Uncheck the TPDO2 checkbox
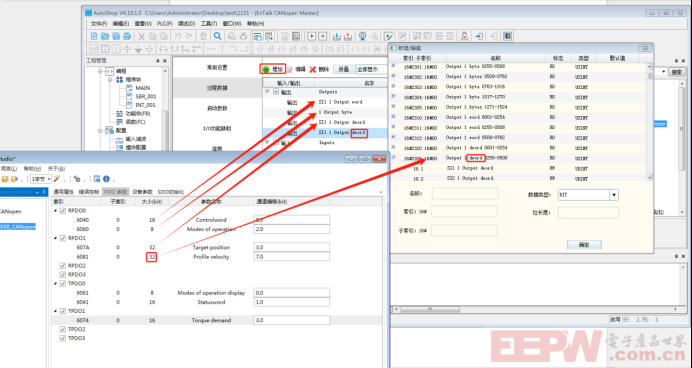This screenshot has width=692, height=368. click(x=63, y=329)
